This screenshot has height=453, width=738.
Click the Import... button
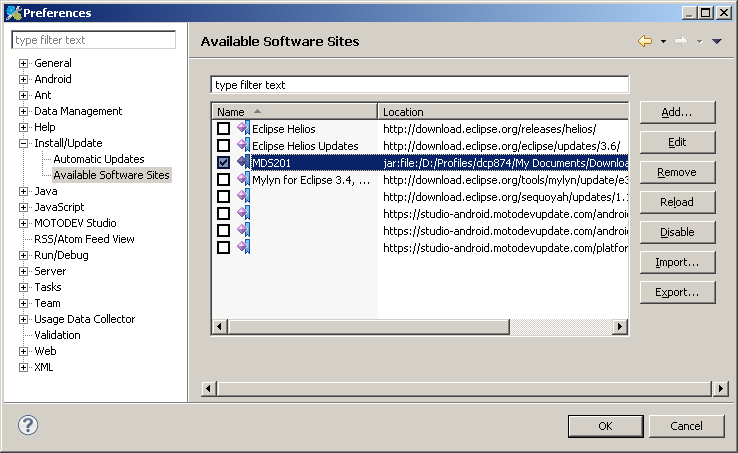pyautogui.click(x=677, y=262)
